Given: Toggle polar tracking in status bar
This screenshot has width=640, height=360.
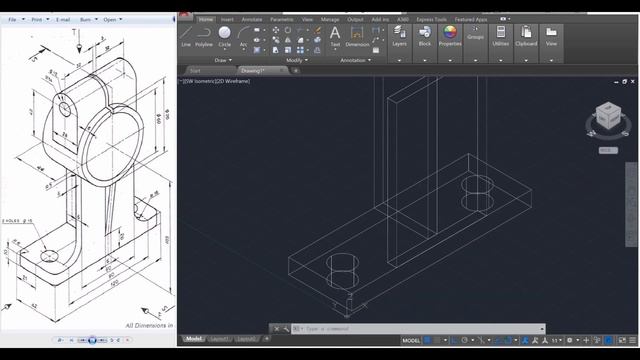Looking at the screenshot, I should tap(464, 340).
